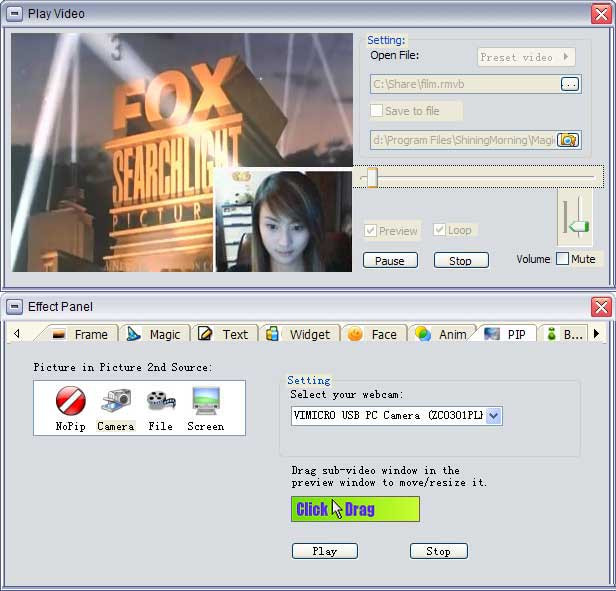Enable the Save to file checkbox
Viewport: 616px width, 591px height.
coord(376,110)
